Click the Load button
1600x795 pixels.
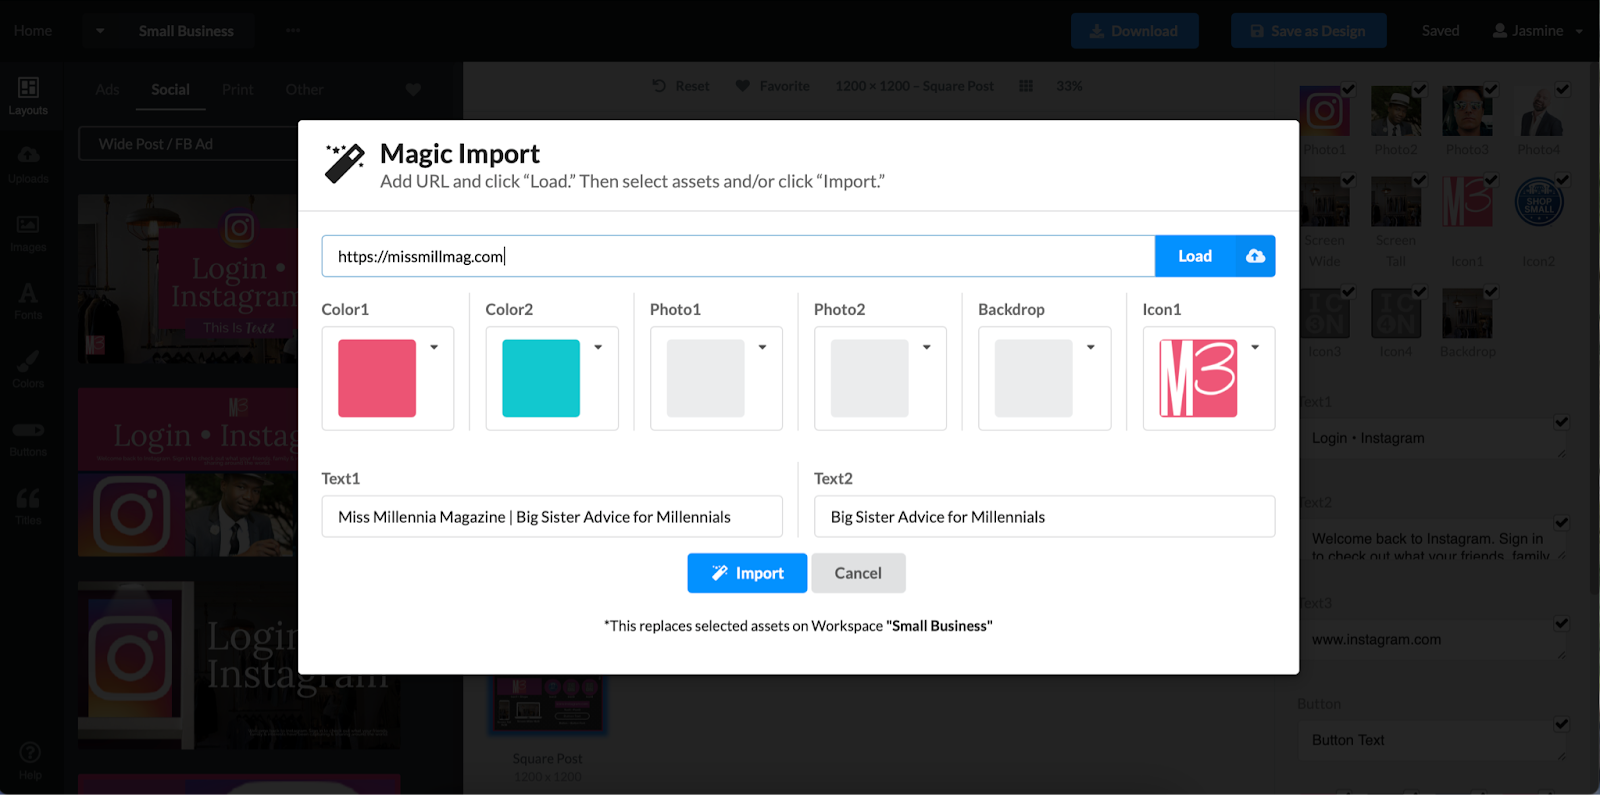click(1195, 256)
